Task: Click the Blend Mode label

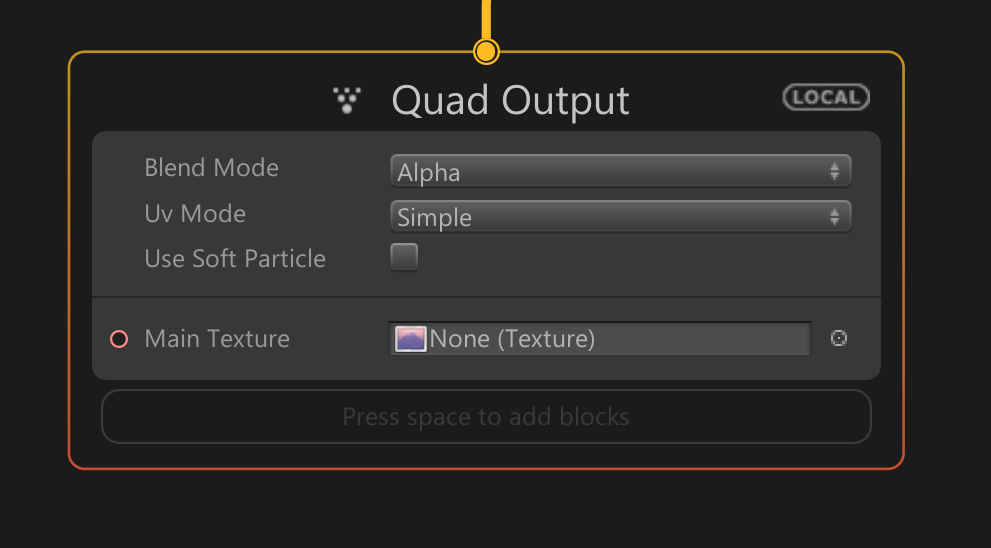Action: click(x=211, y=168)
